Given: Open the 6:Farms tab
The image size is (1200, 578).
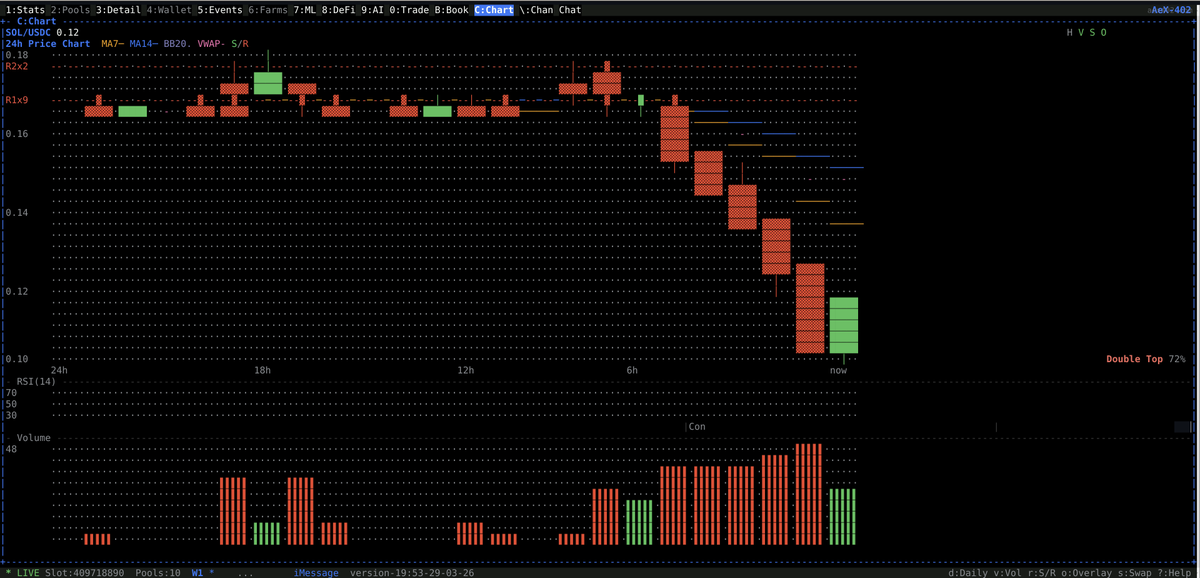Looking at the screenshot, I should [x=268, y=10].
